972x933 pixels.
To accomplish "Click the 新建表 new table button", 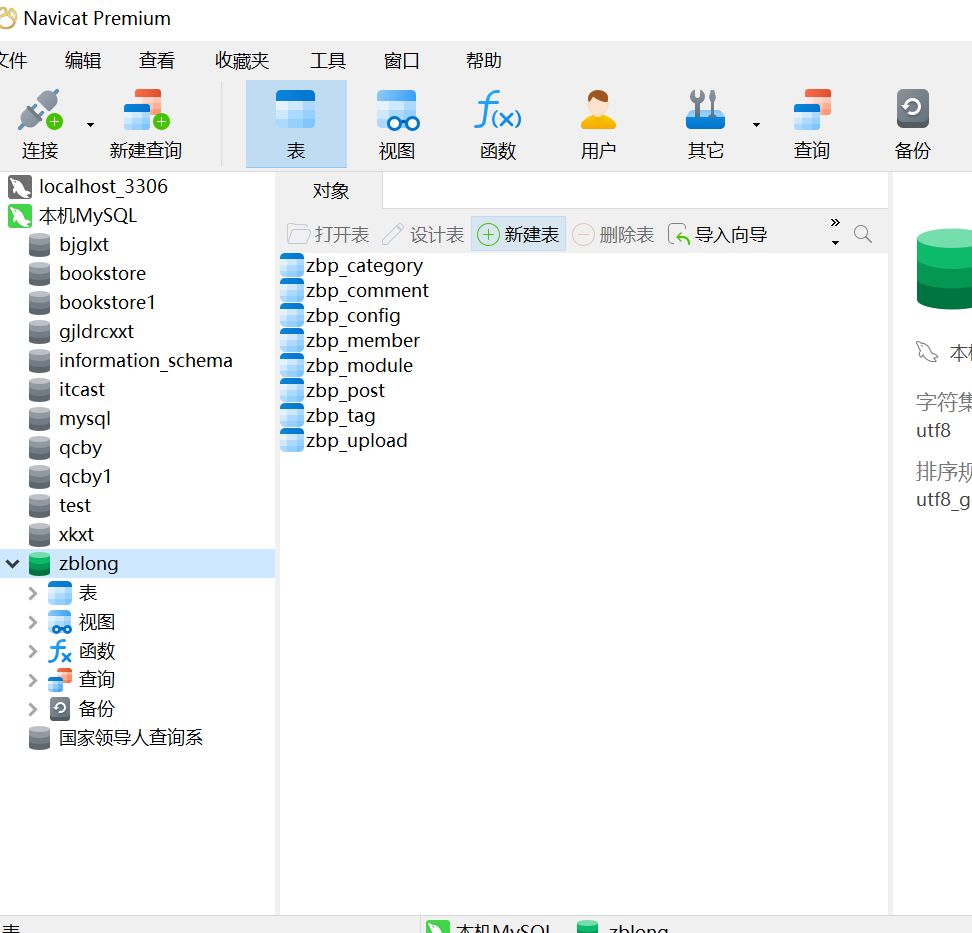I will click(x=518, y=234).
